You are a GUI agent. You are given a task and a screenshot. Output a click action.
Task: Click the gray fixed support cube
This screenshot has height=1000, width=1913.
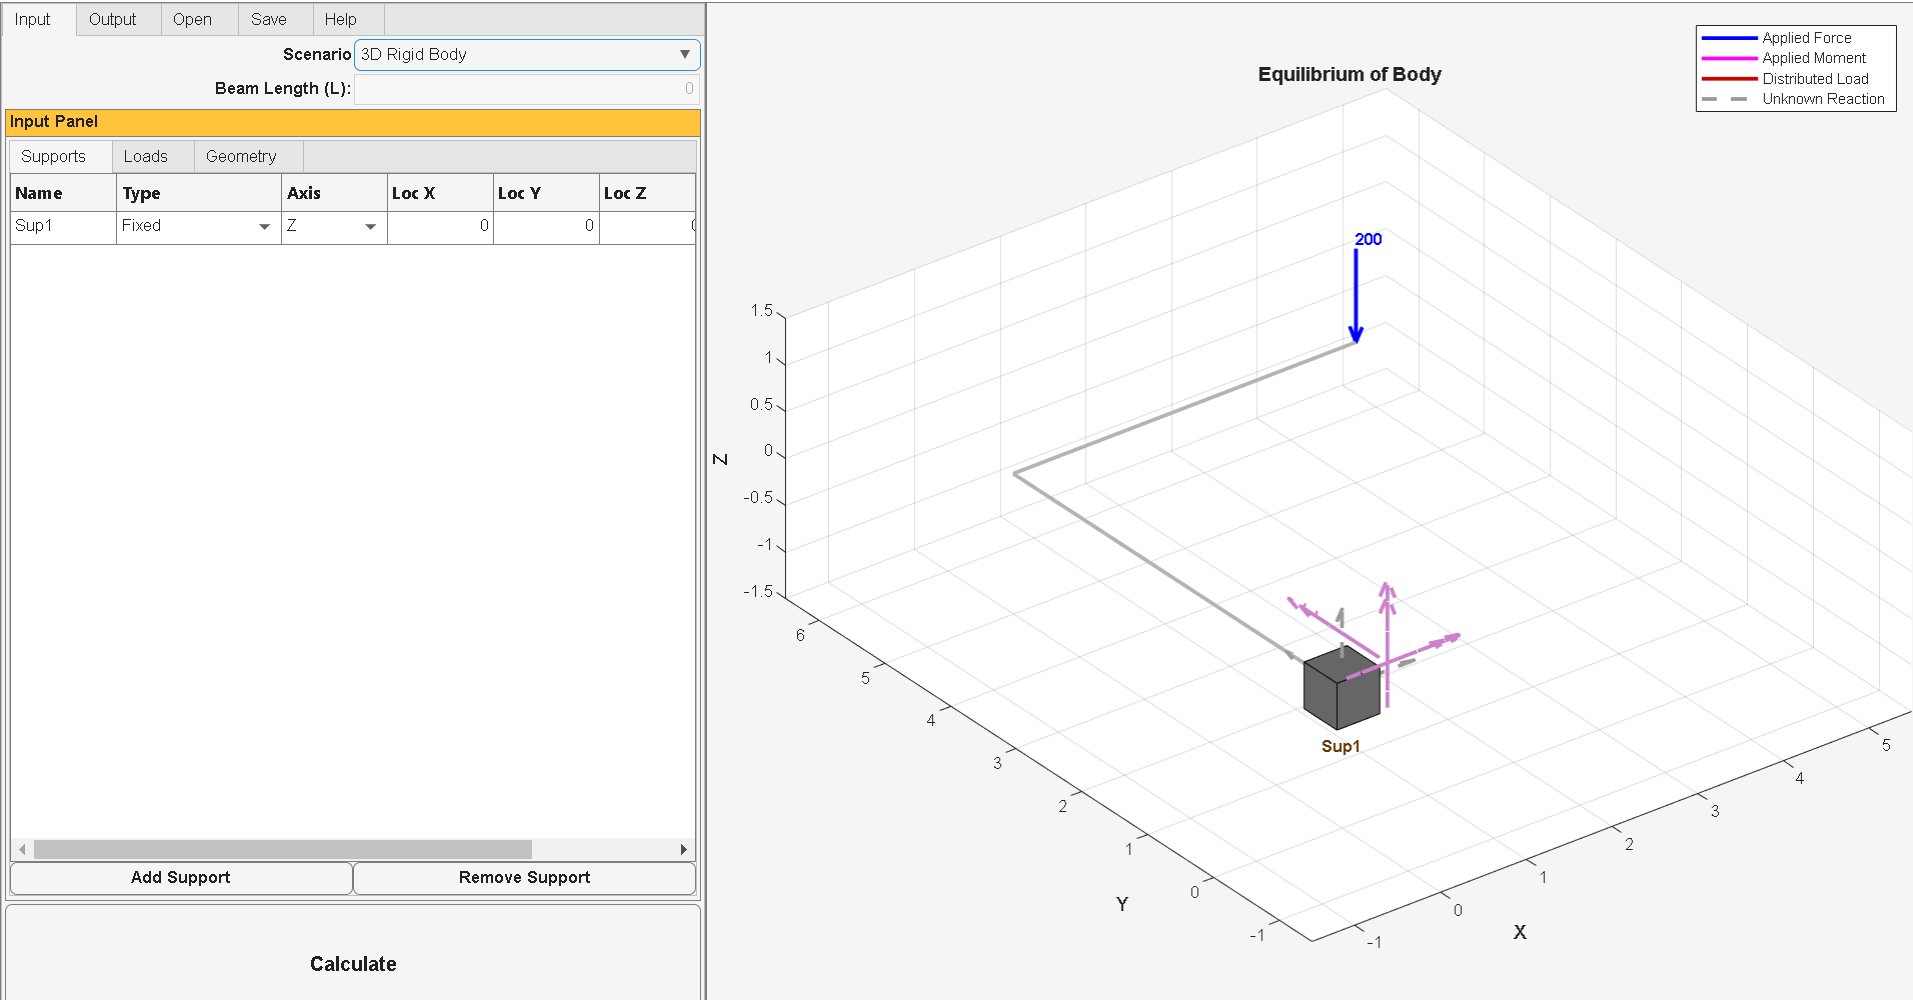[x=1340, y=688]
